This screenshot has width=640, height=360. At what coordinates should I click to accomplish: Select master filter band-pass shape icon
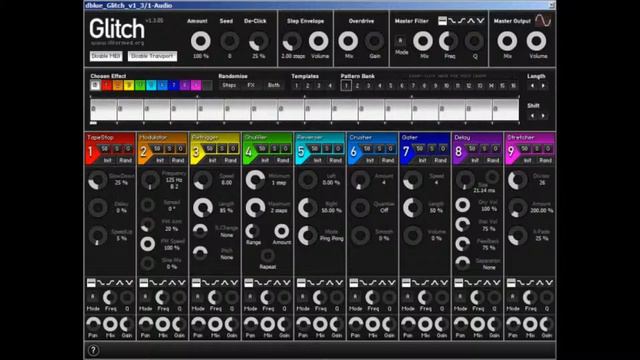tap(471, 21)
